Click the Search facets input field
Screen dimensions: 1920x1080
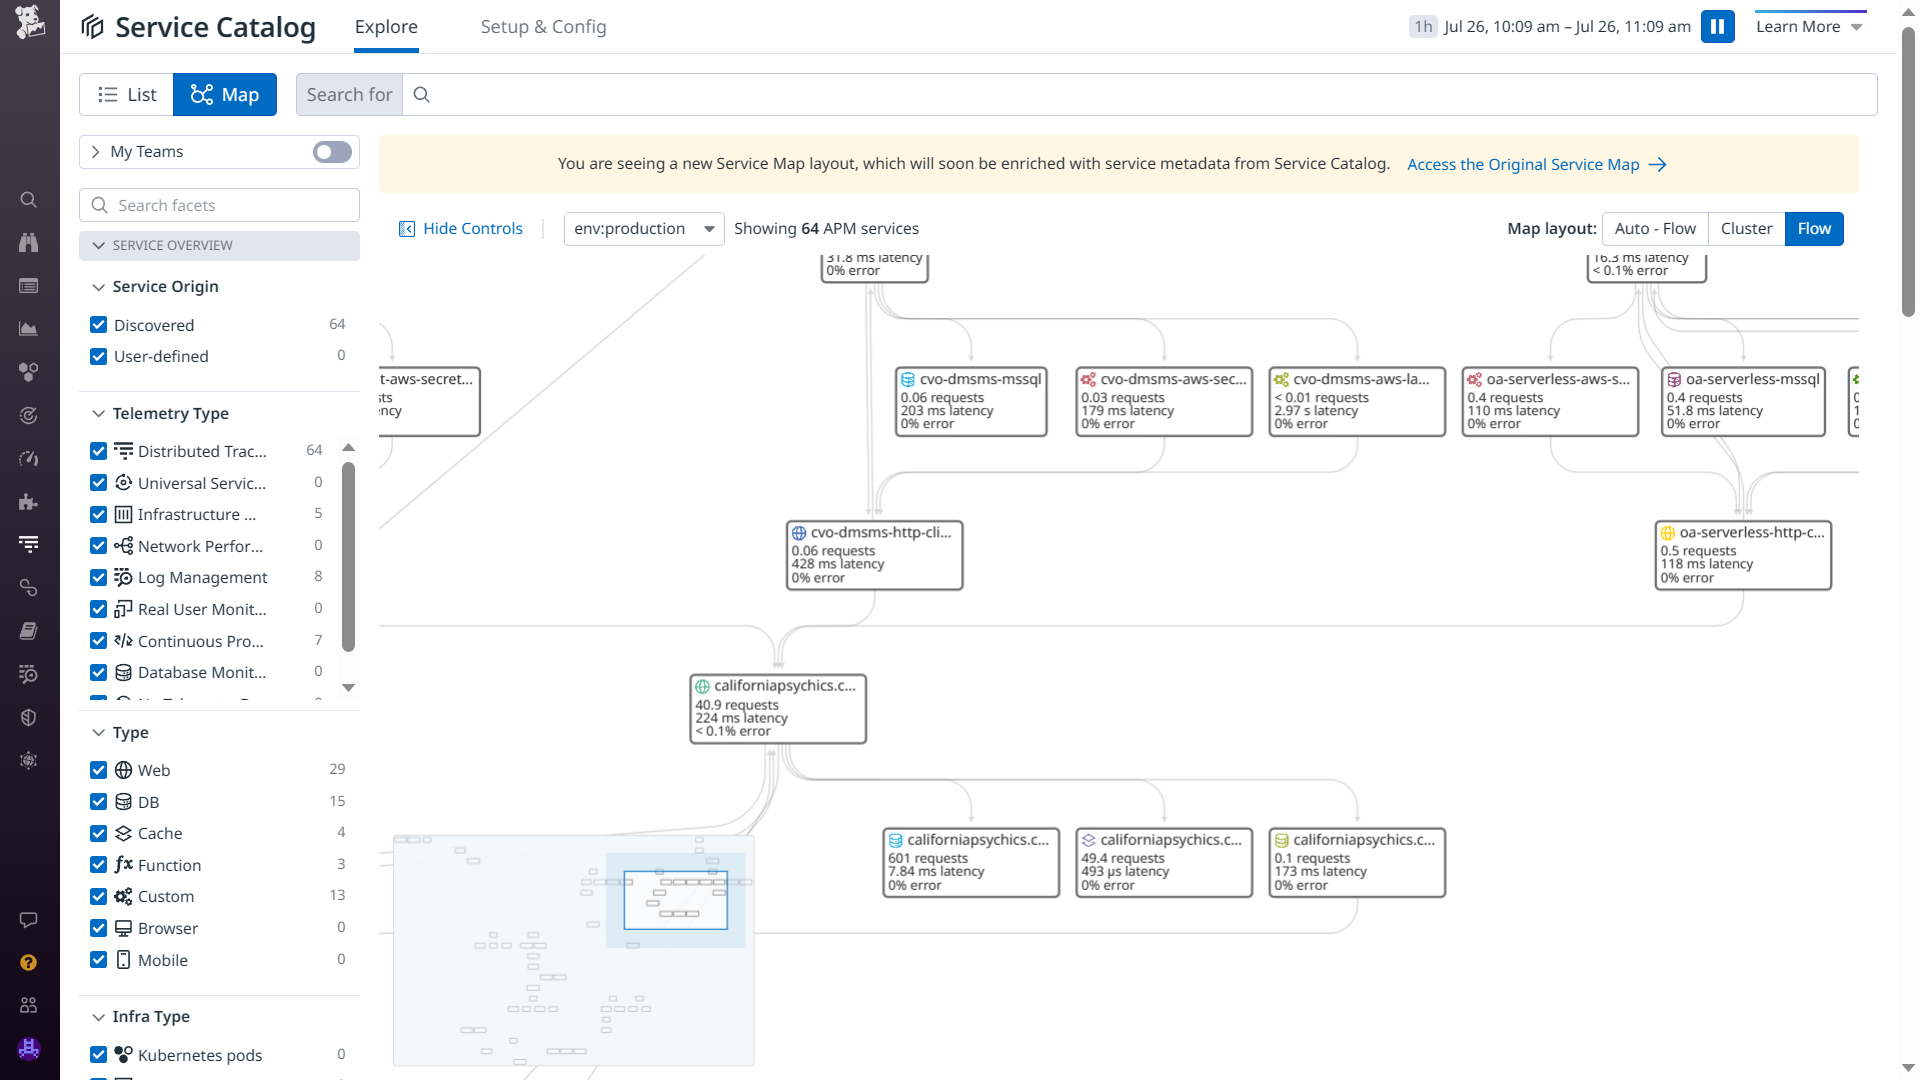point(220,205)
